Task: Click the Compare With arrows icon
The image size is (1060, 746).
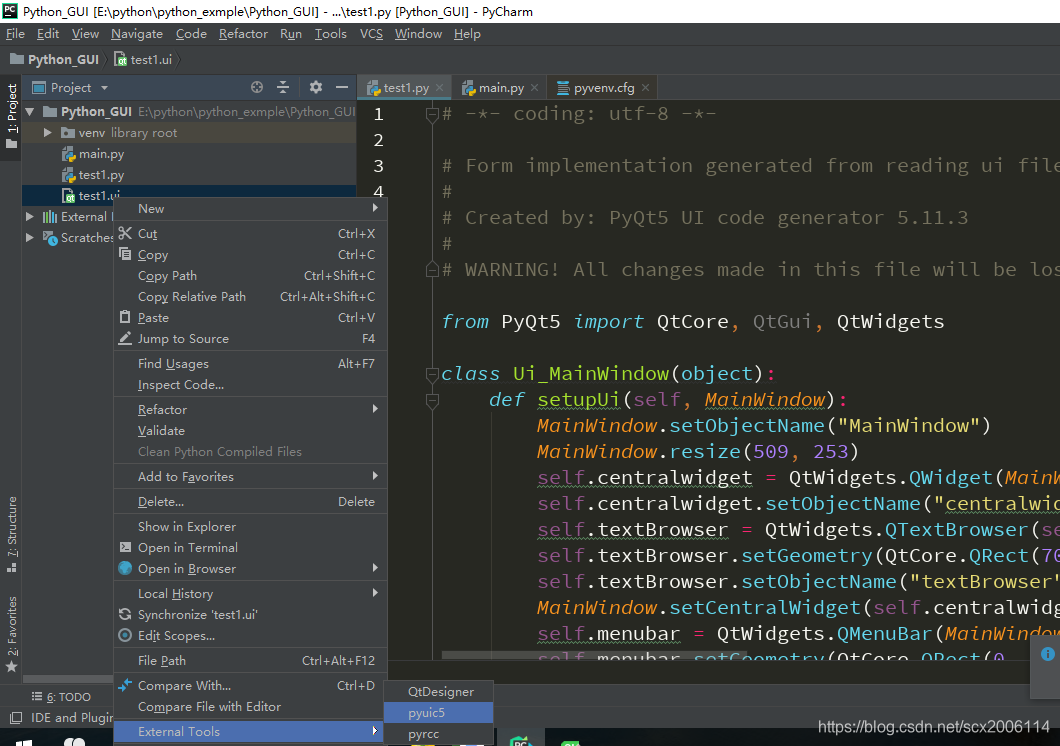Action: 125,685
